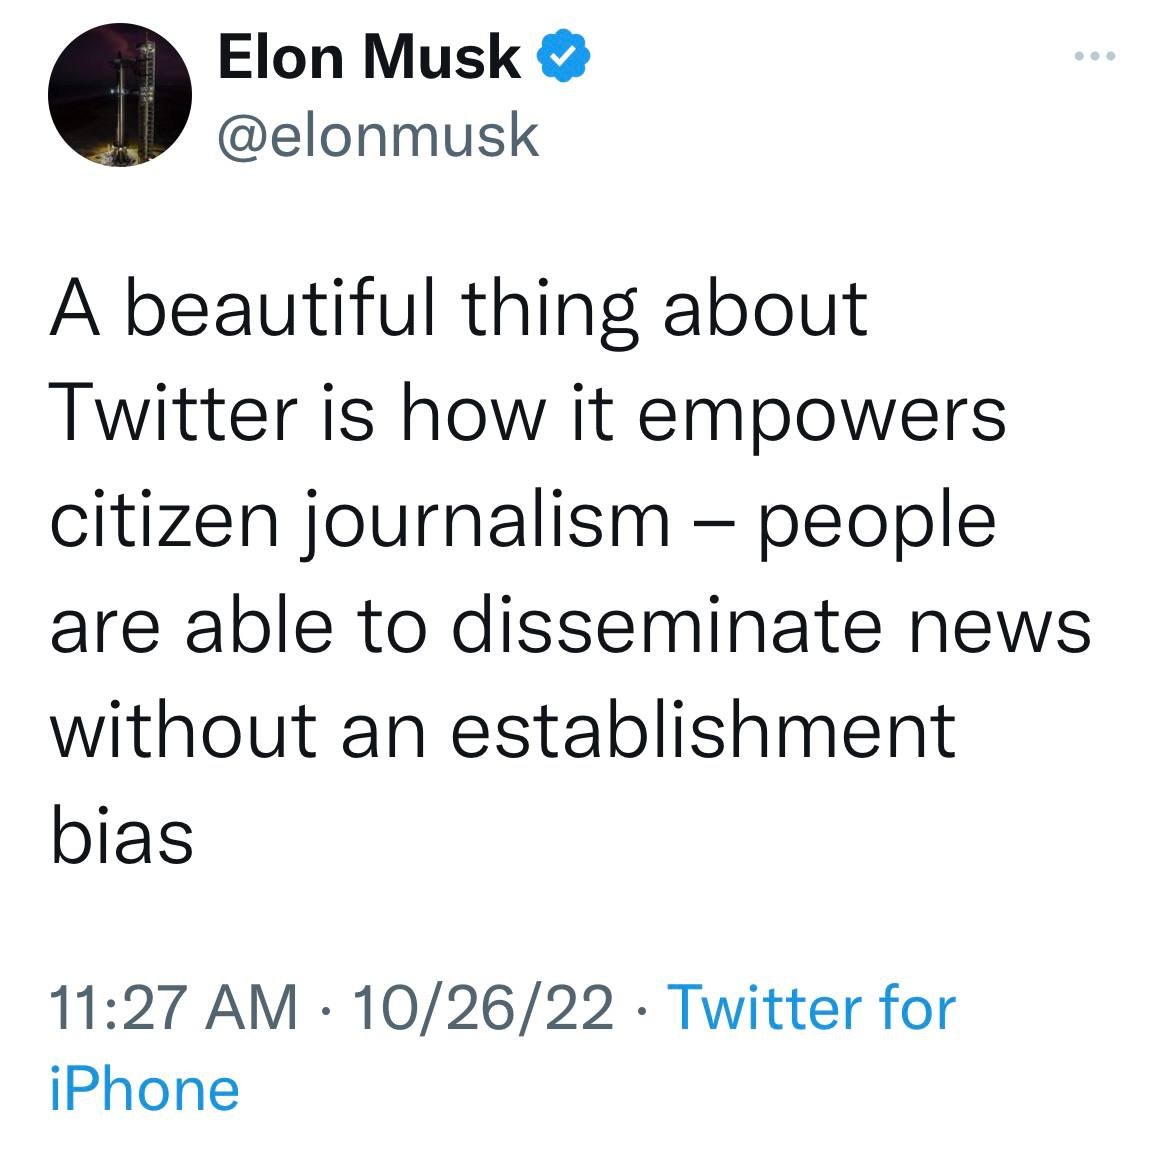Click the word 'establishment' in the tweet
This screenshot has height=1163, width=1170.
coord(703,729)
